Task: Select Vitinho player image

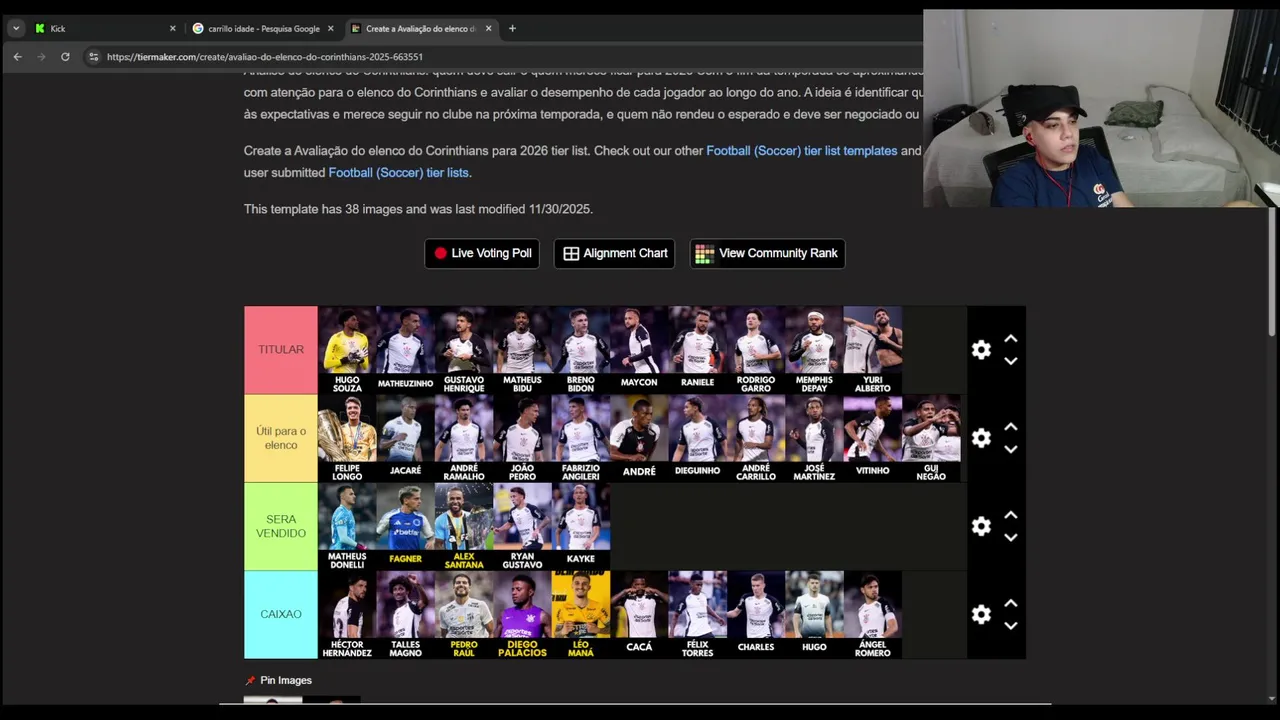Action: click(x=873, y=438)
